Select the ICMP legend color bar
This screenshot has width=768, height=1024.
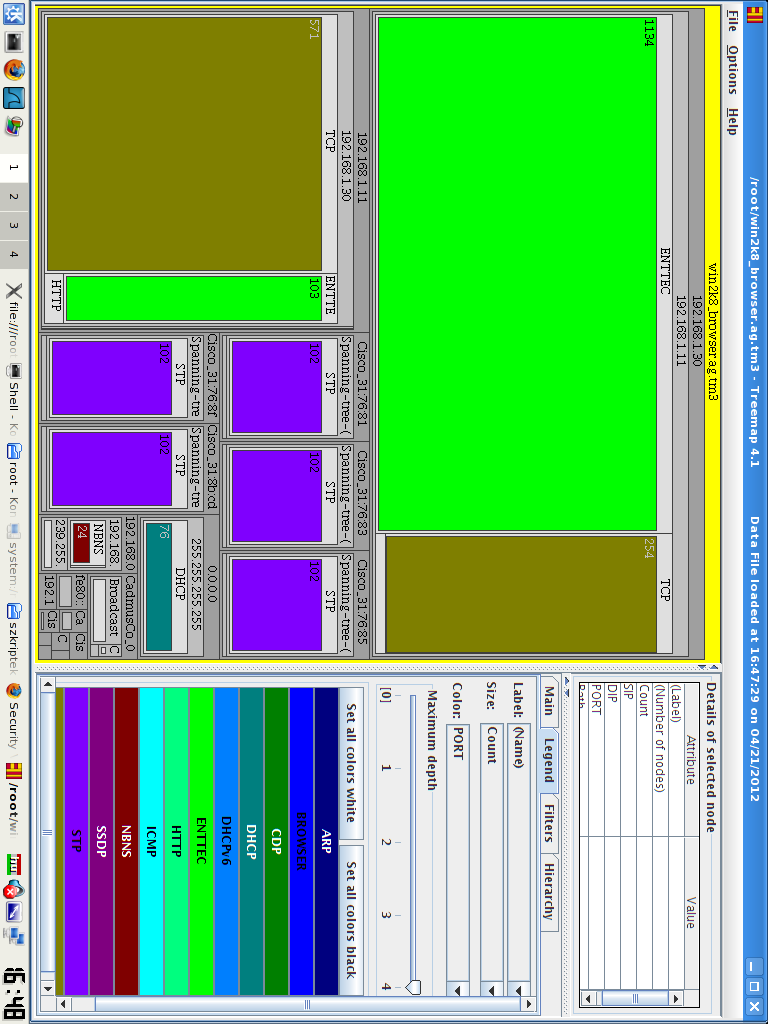click(152, 840)
